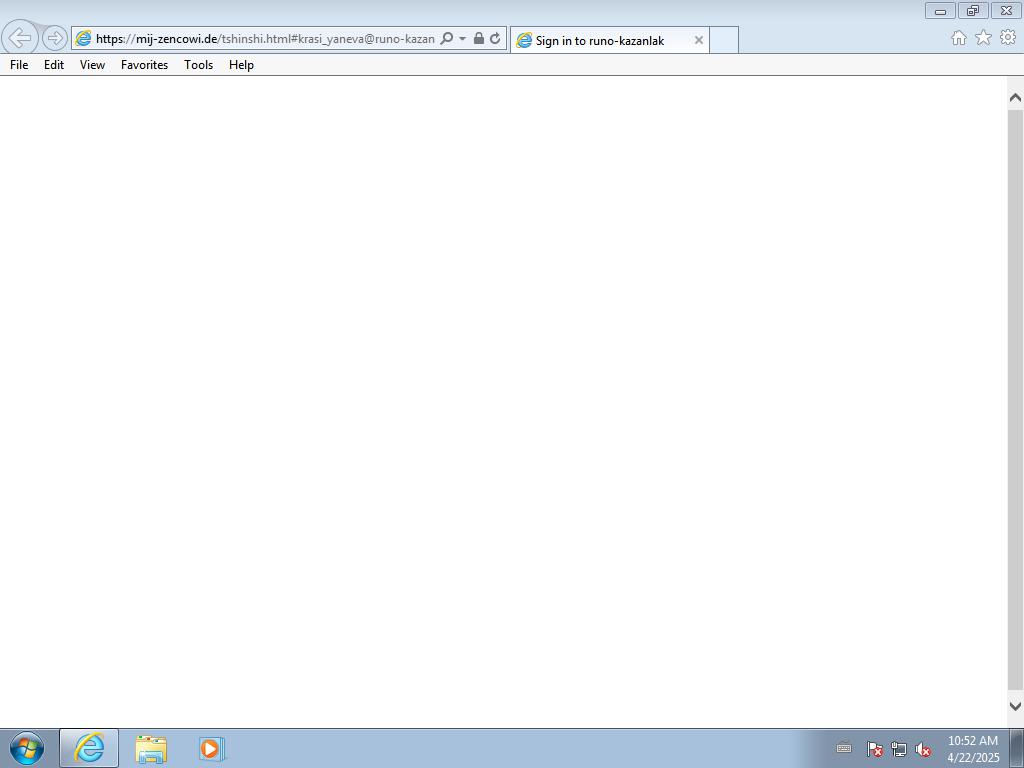Click the vertical scrollbar thumb
Image resolution: width=1024 pixels, height=768 pixels.
coord(1015,400)
